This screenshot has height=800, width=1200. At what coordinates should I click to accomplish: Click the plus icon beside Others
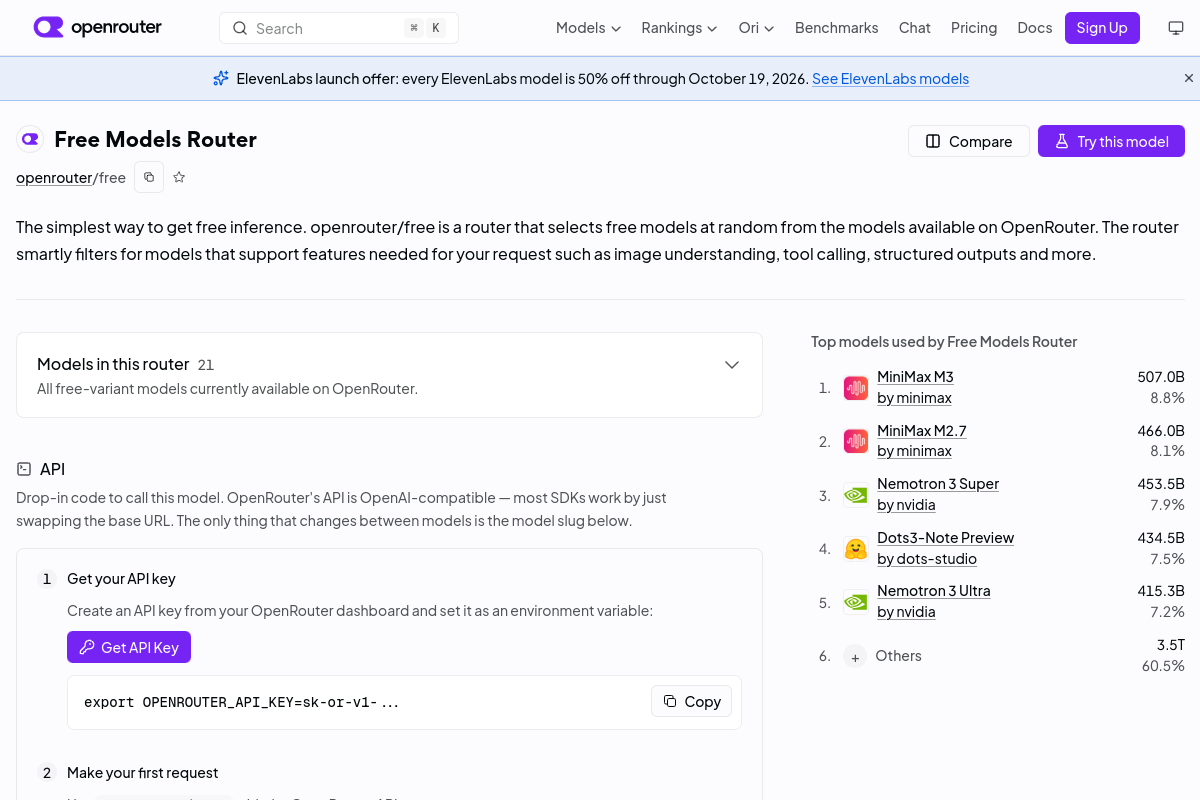(x=855, y=657)
